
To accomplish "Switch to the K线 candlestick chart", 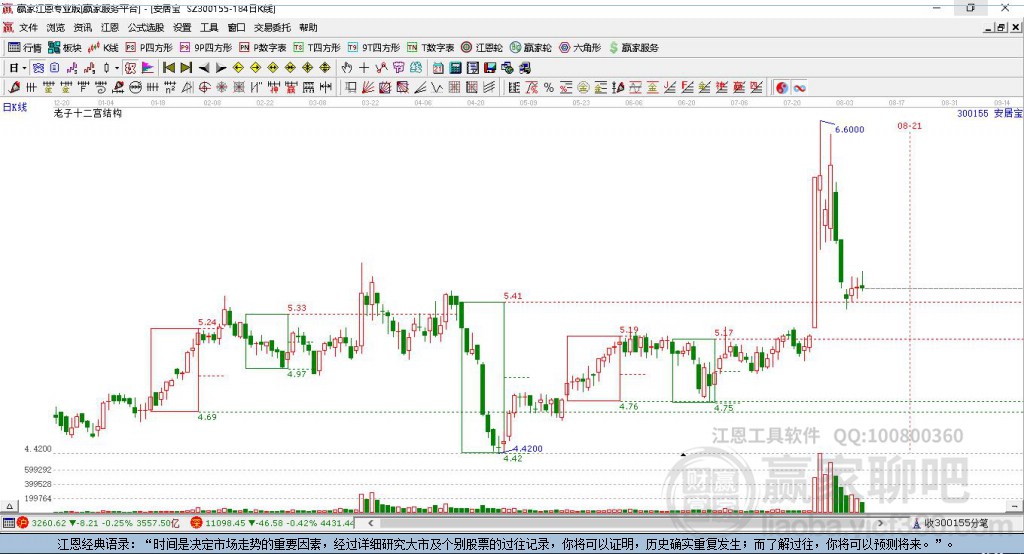I will click(x=103, y=48).
